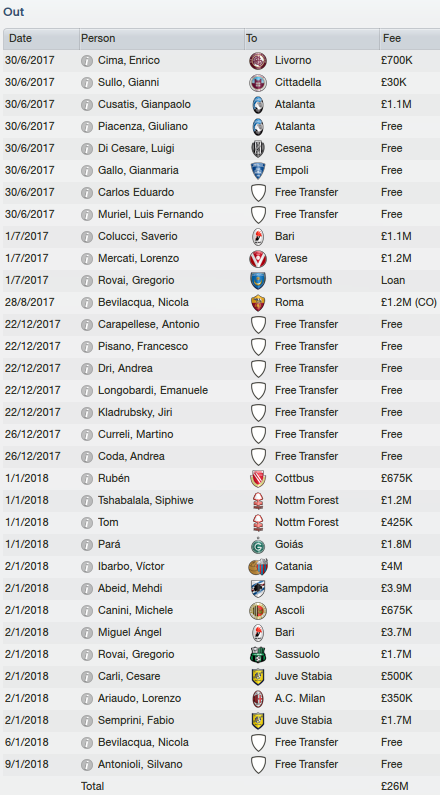Screen dimensions: 440x795
Task: Click the Goiás club badge
Action: point(258,545)
